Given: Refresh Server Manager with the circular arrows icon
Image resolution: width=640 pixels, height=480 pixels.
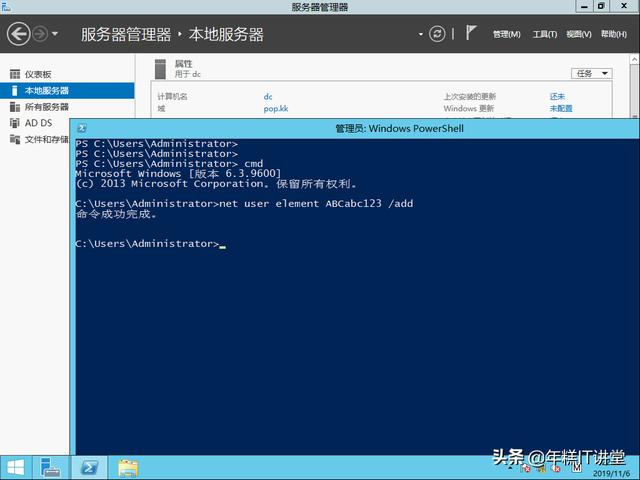Looking at the screenshot, I should [437, 34].
